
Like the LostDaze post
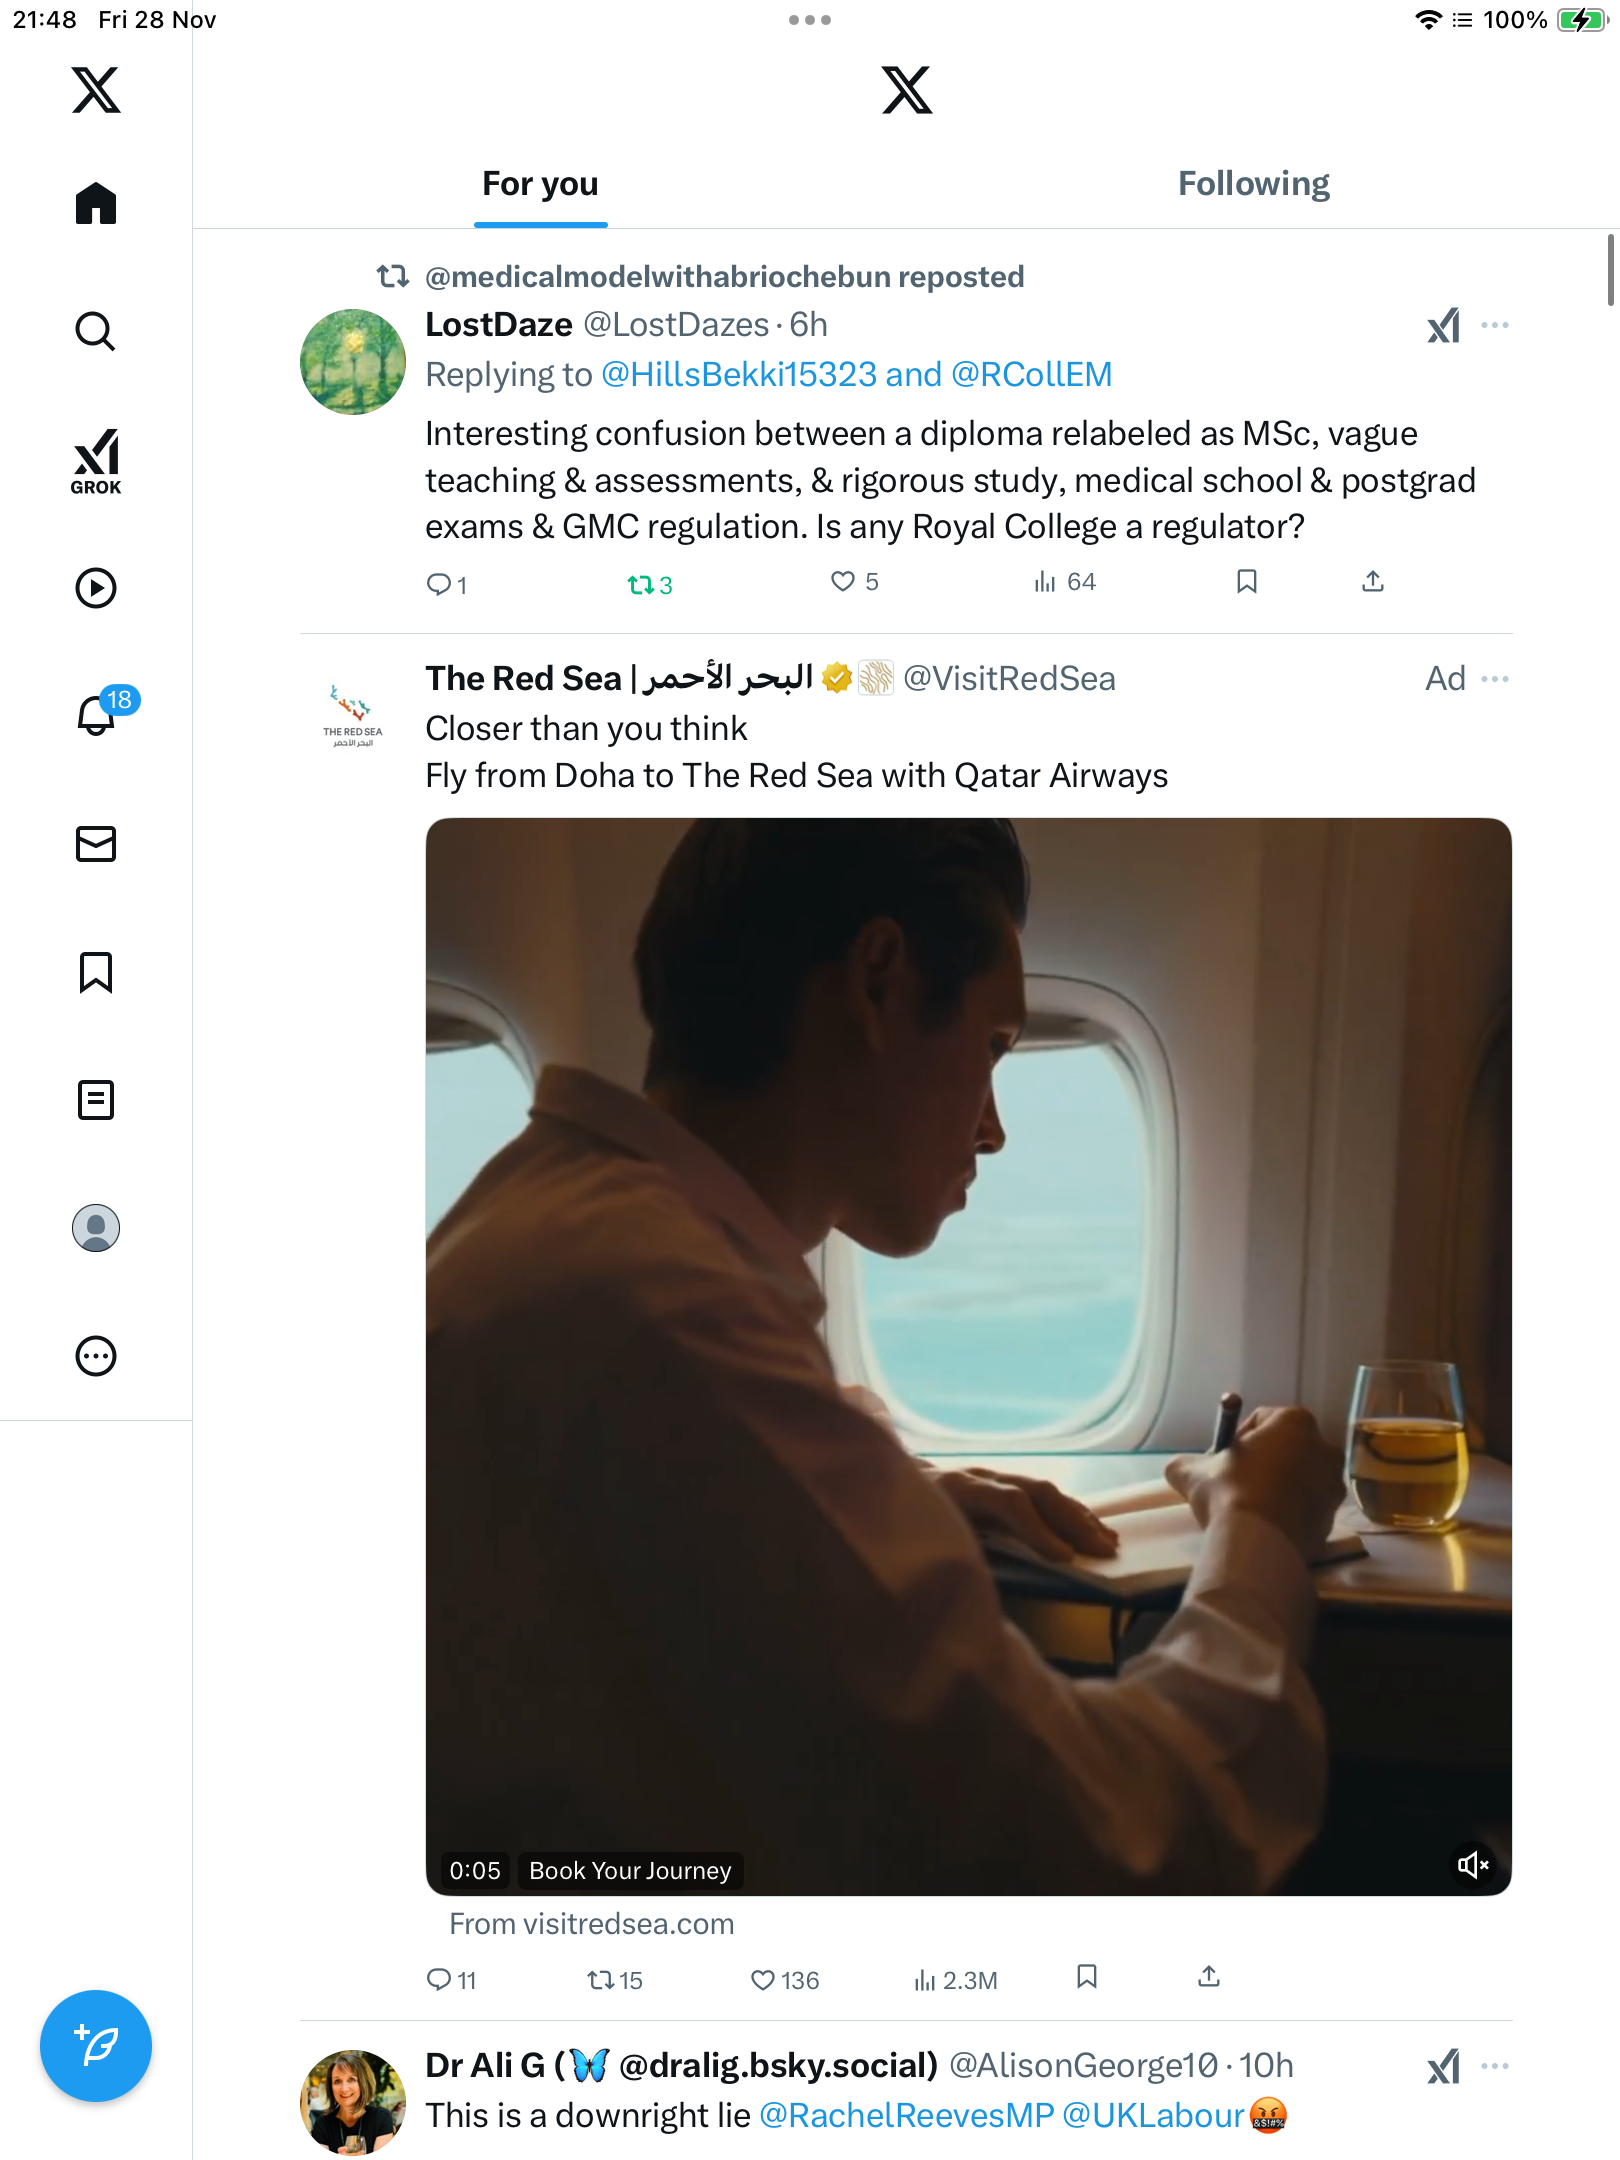pos(843,582)
